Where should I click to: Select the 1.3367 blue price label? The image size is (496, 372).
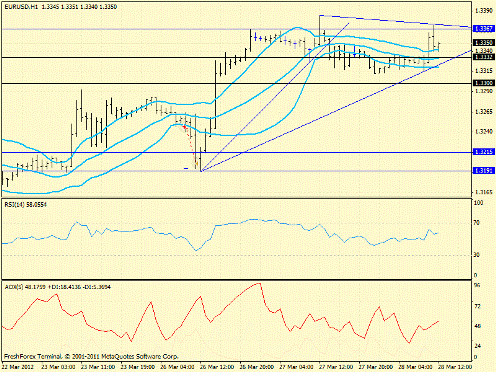tap(483, 29)
